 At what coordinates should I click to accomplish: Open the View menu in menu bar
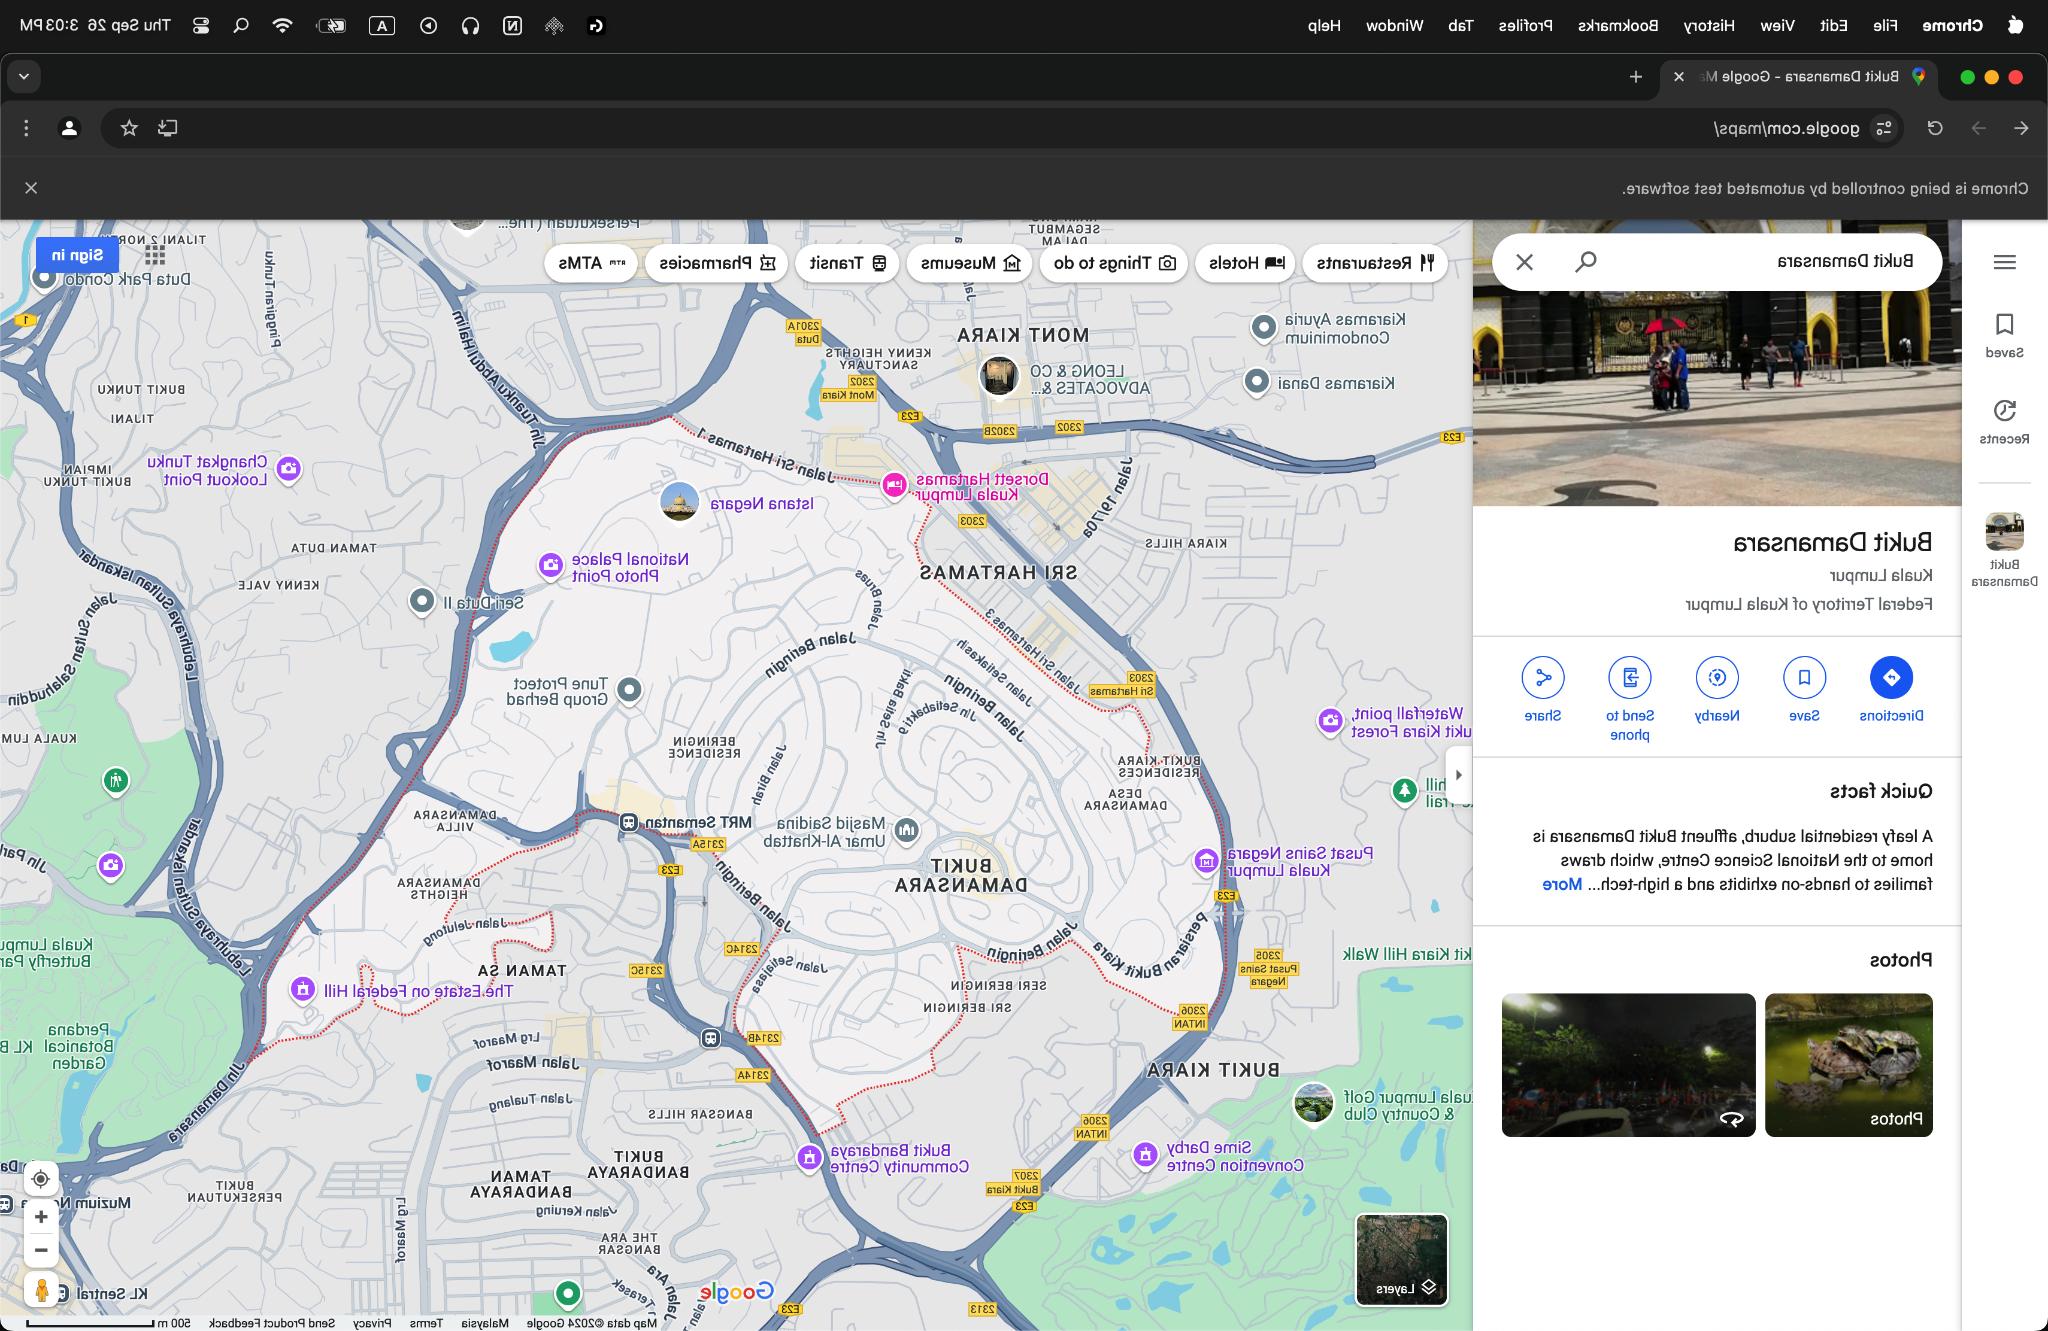[1778, 26]
